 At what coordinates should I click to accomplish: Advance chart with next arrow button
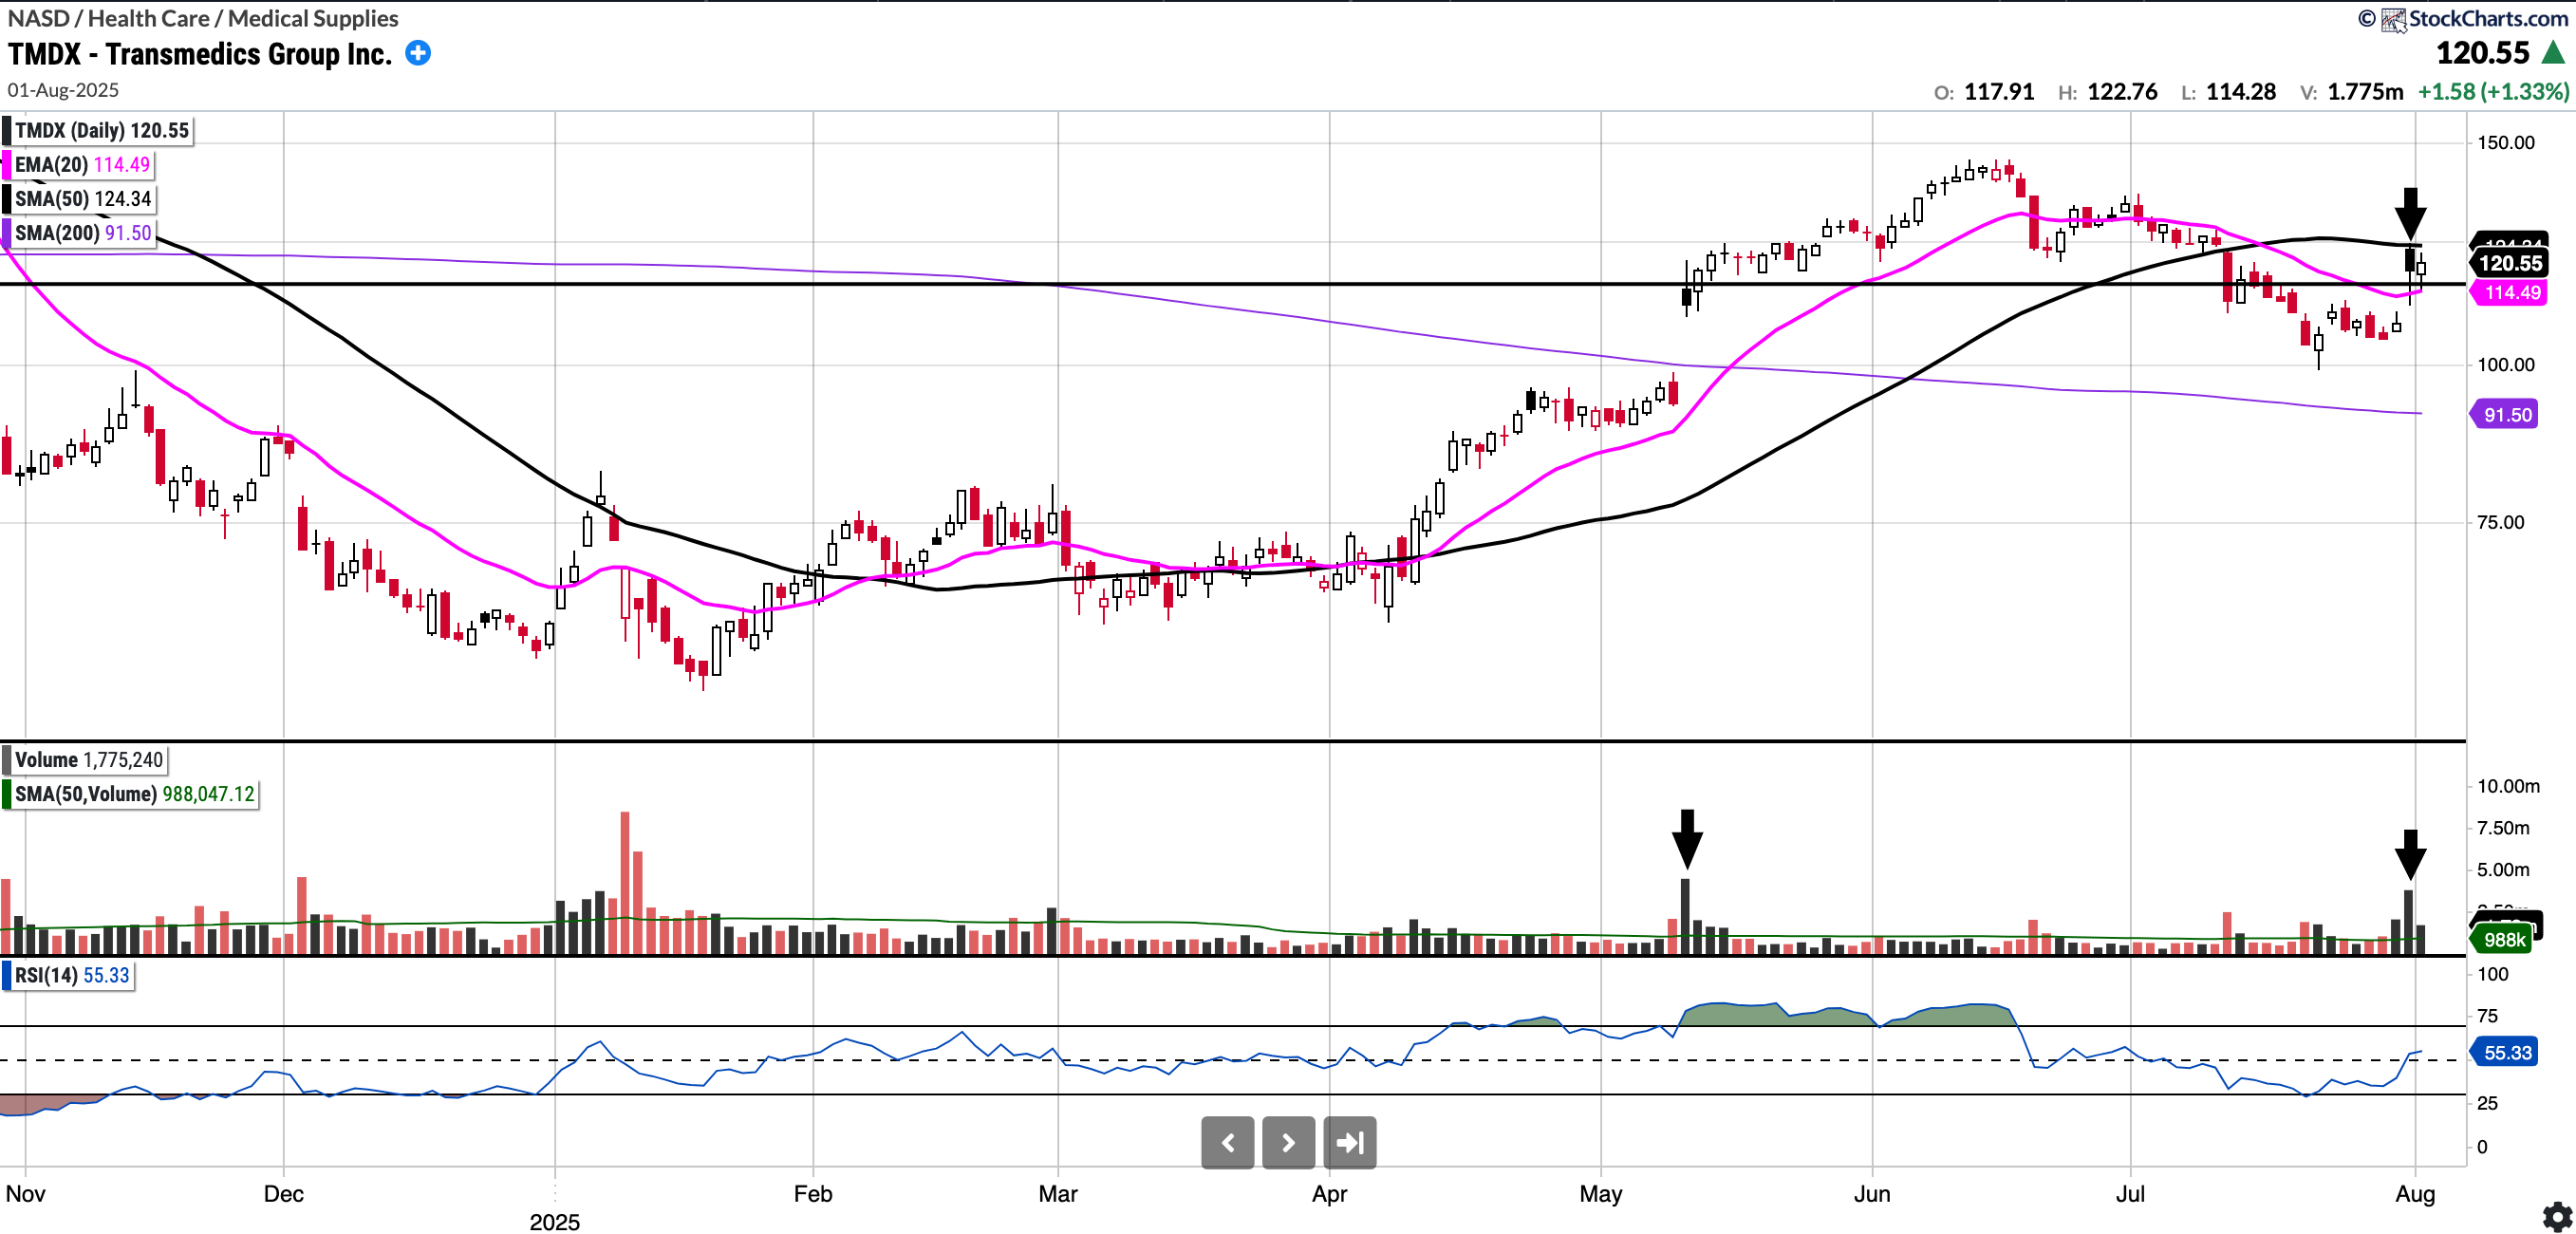coord(1288,1142)
